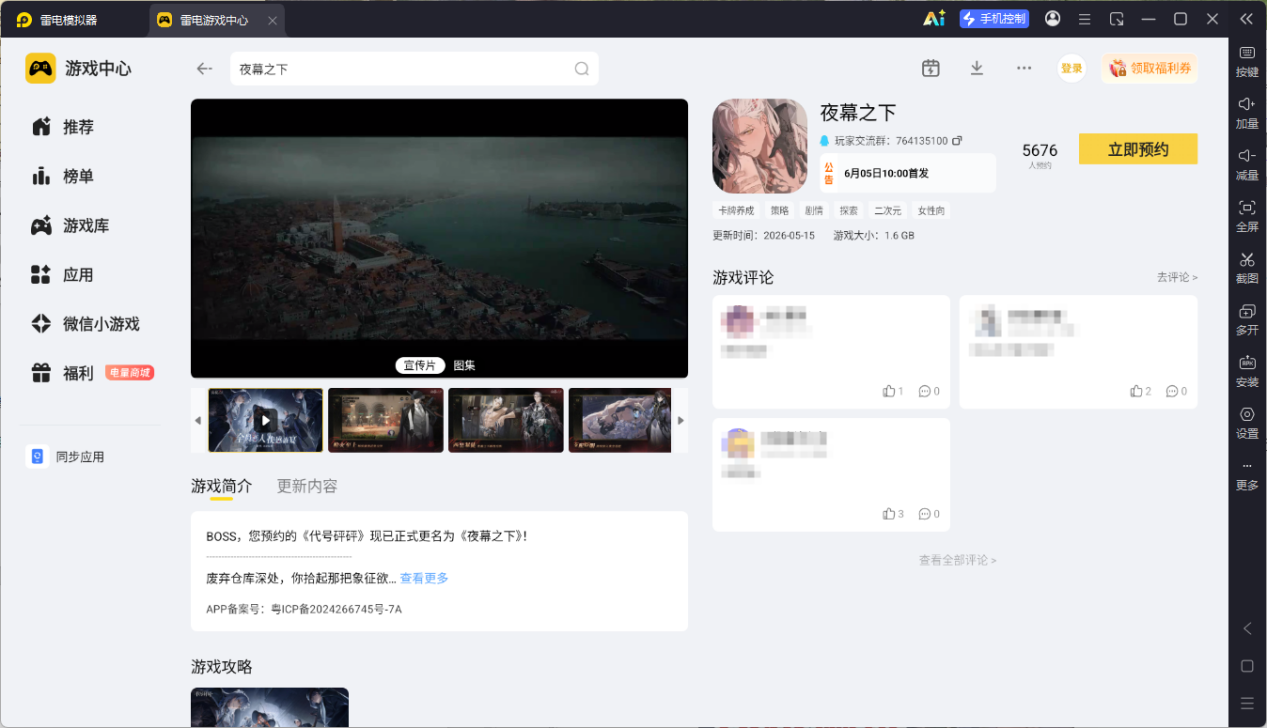
Task: Copy the player group number 764135100
Action: (957, 141)
